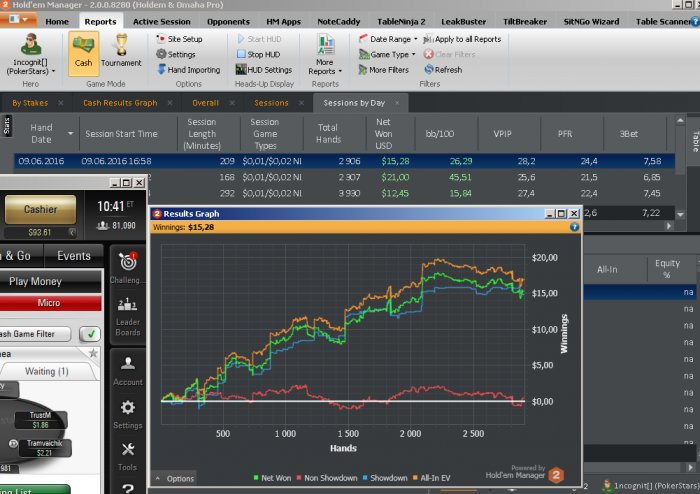This screenshot has height=494, width=700.
Task: Click the Cashier button
Action: [41, 209]
